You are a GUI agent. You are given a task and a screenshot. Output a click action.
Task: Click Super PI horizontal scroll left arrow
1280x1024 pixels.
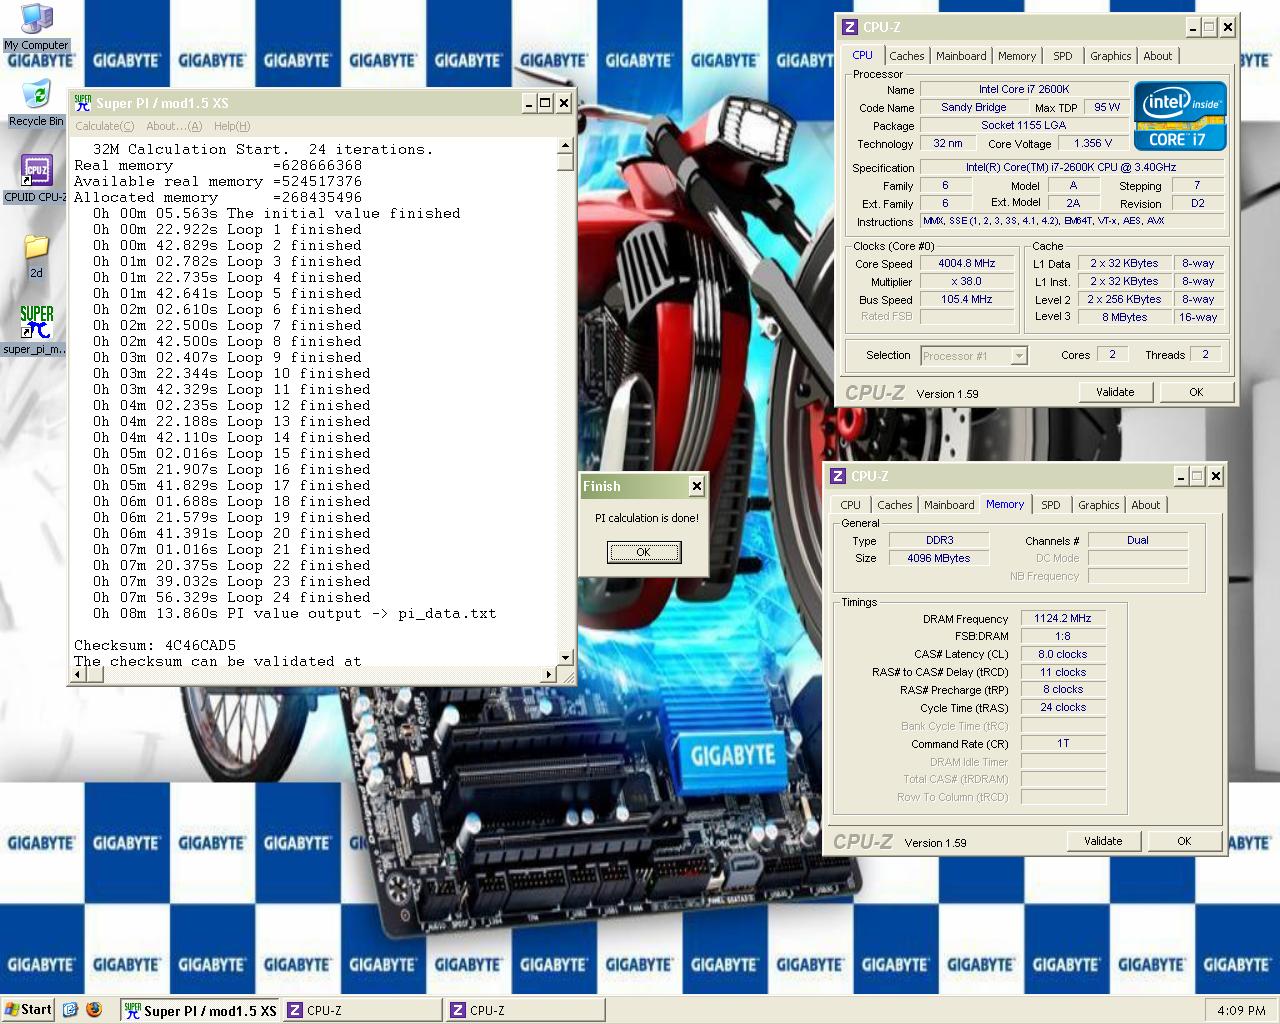80,673
